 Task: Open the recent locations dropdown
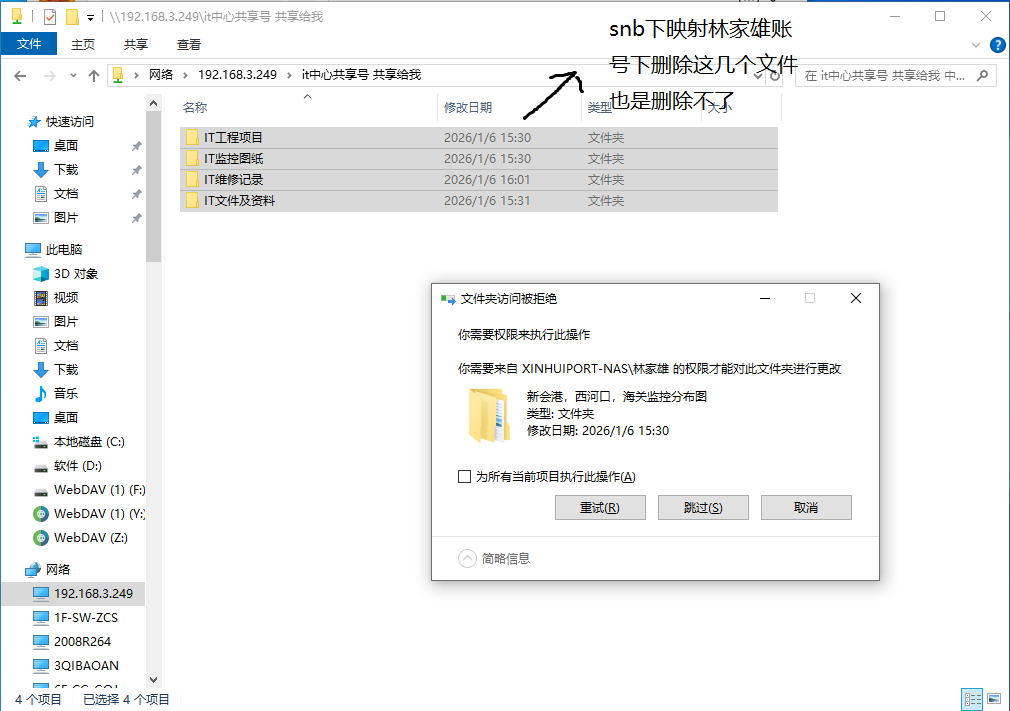[73, 76]
